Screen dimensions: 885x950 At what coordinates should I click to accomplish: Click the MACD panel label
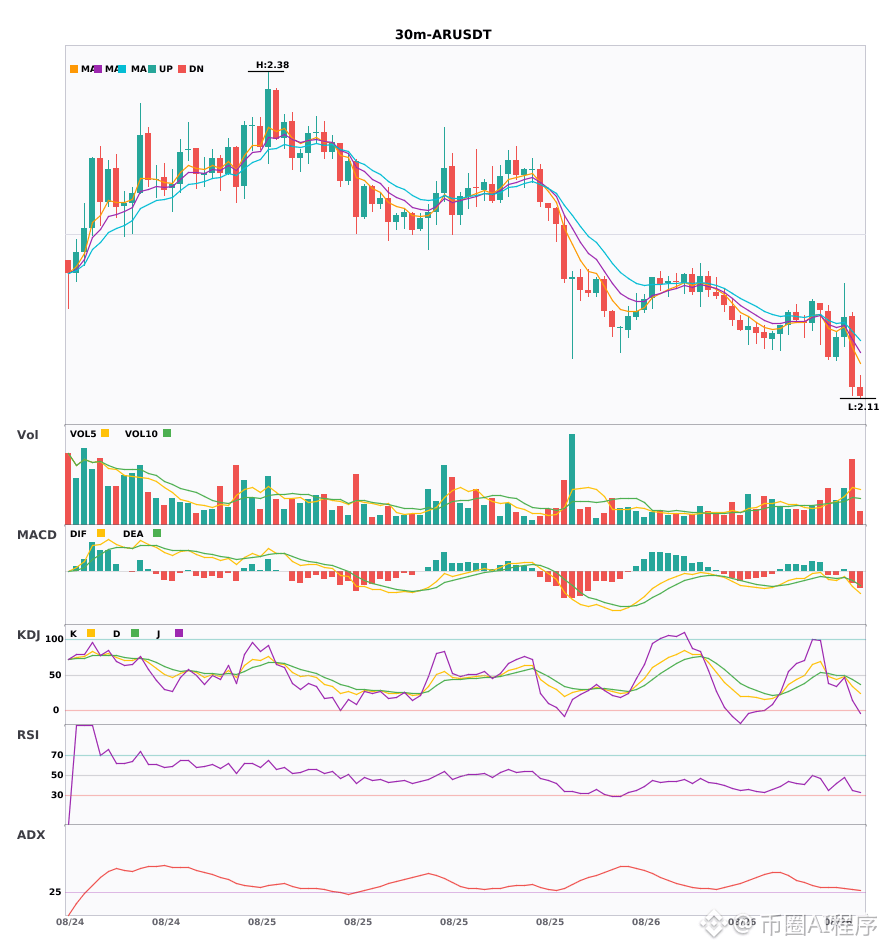[x=36, y=534]
